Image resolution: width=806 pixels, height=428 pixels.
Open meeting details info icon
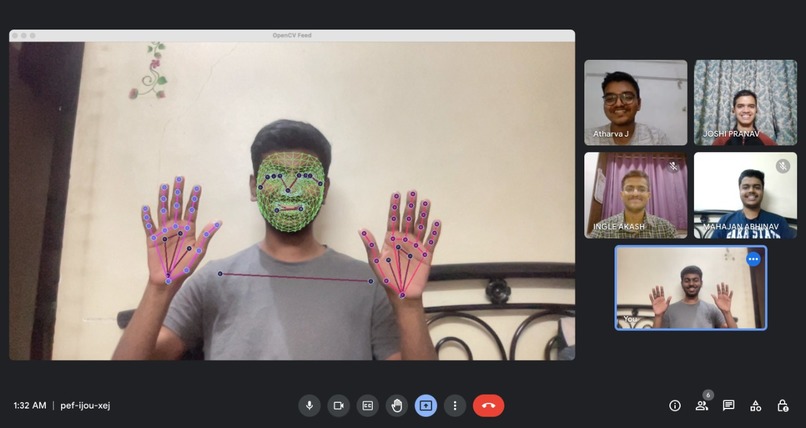[675, 406]
